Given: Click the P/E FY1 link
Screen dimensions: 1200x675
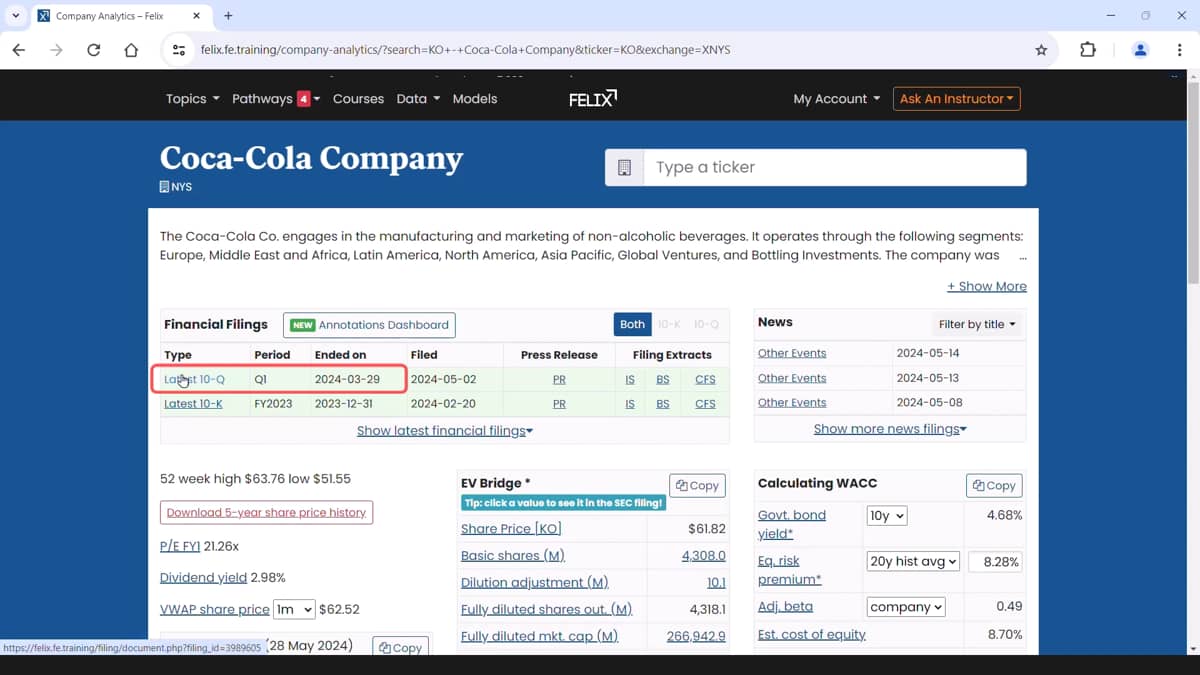Looking at the screenshot, I should point(180,547).
